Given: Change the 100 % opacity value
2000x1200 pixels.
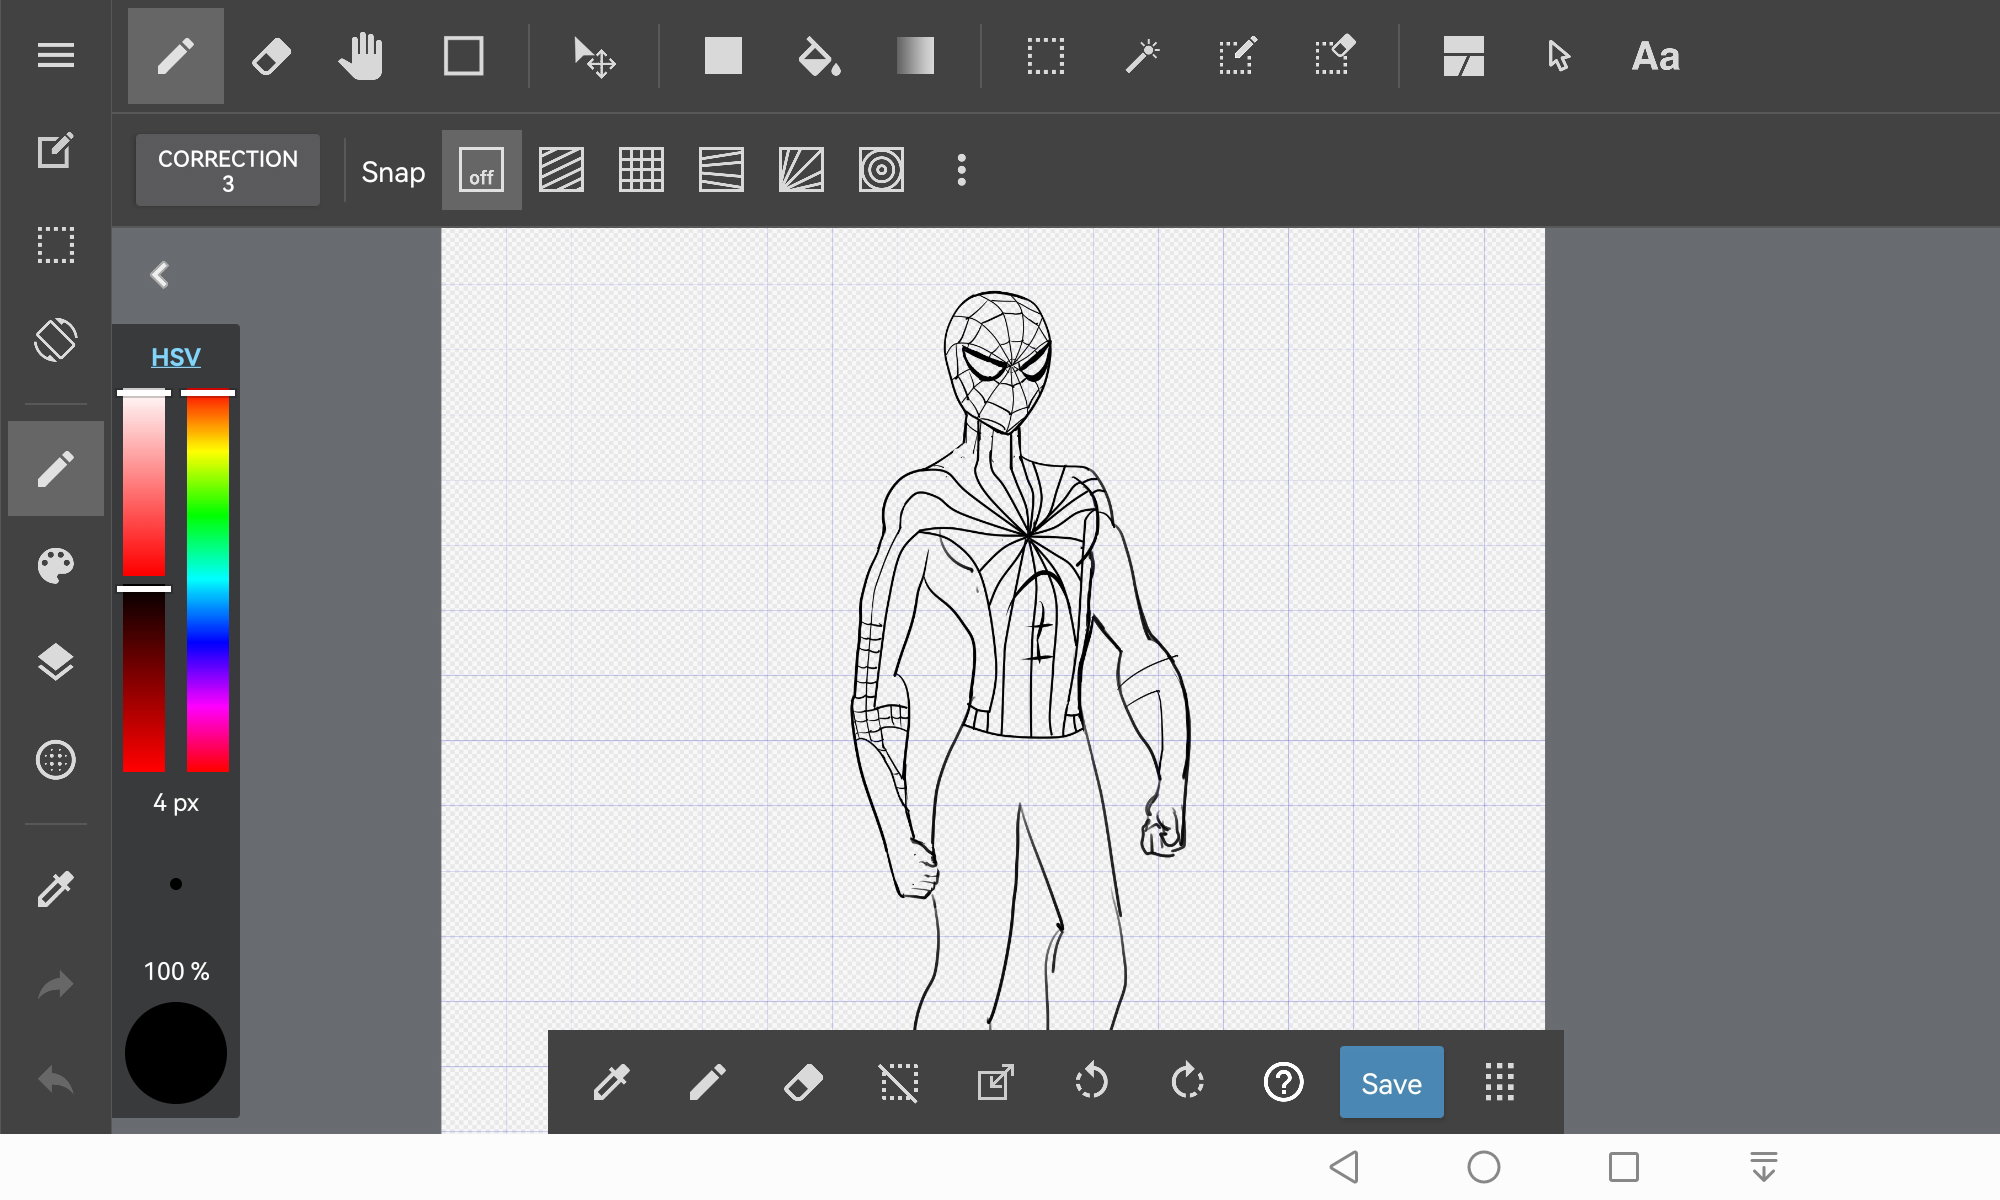Looking at the screenshot, I should tap(176, 971).
